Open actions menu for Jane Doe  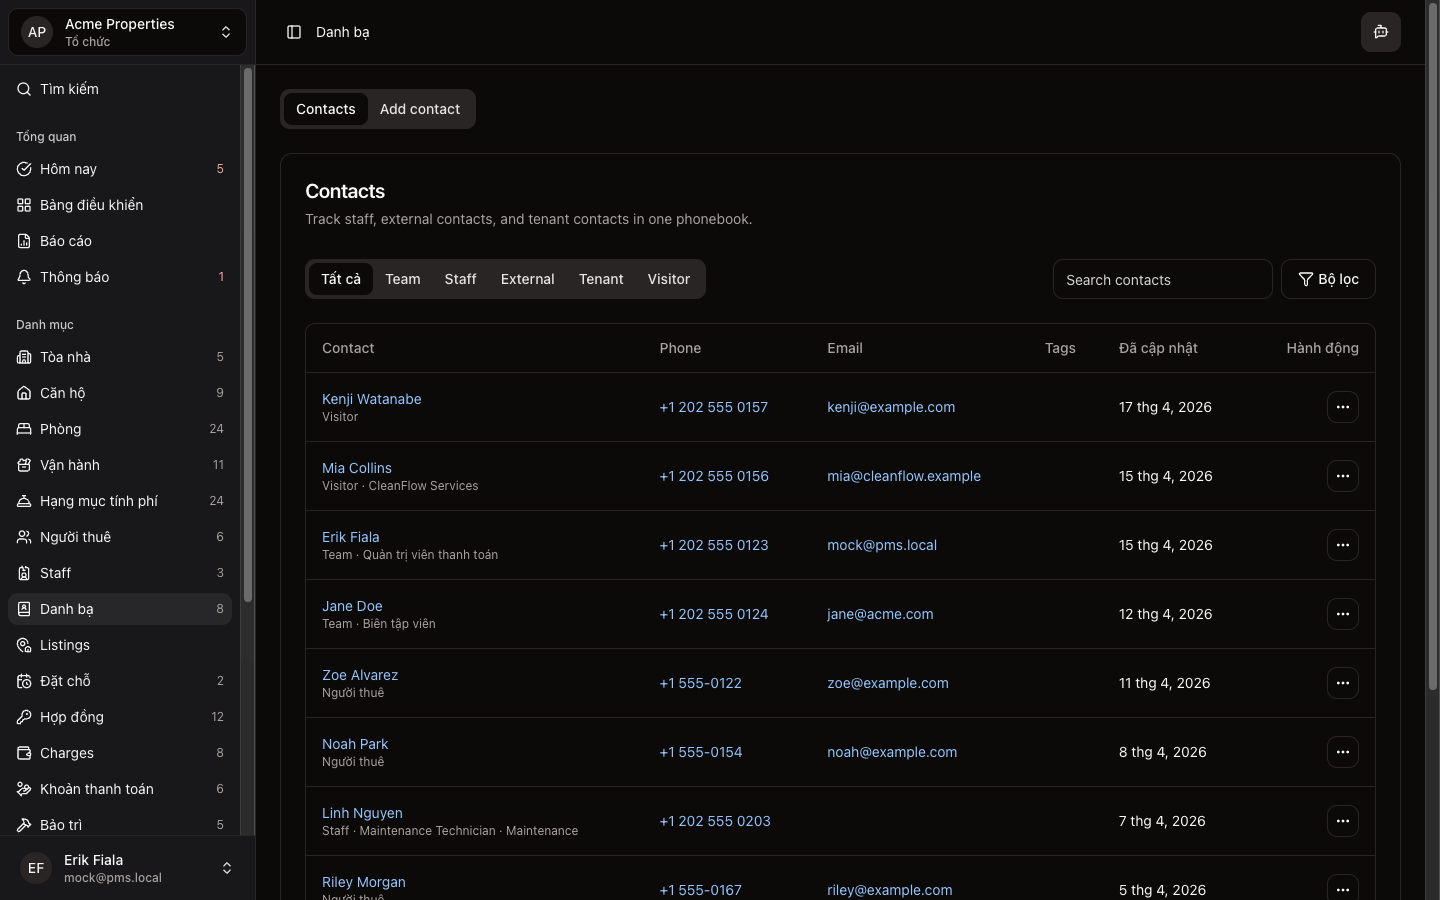[x=1342, y=614]
